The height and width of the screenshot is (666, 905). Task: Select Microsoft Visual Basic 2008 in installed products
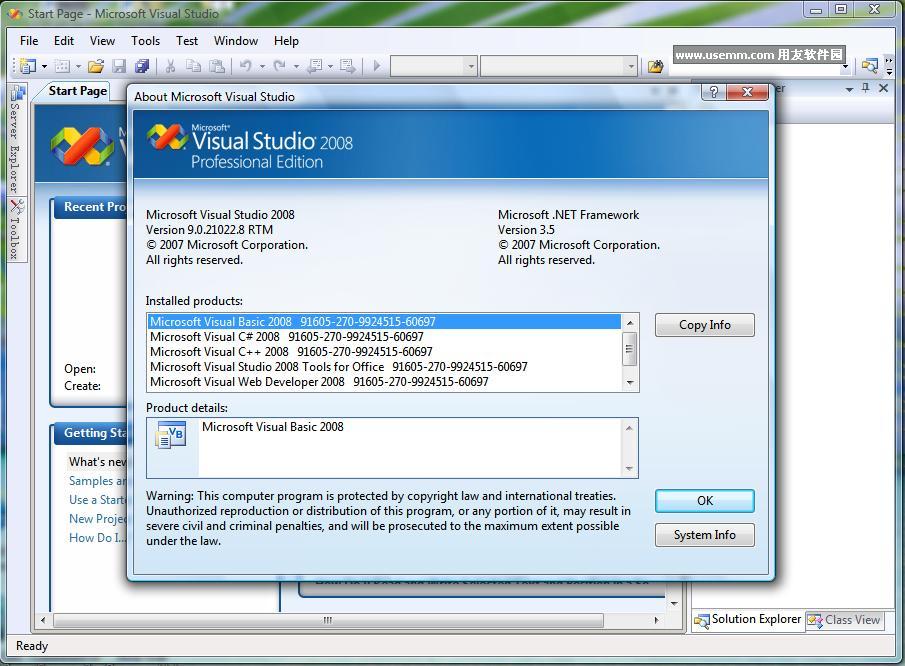384,321
